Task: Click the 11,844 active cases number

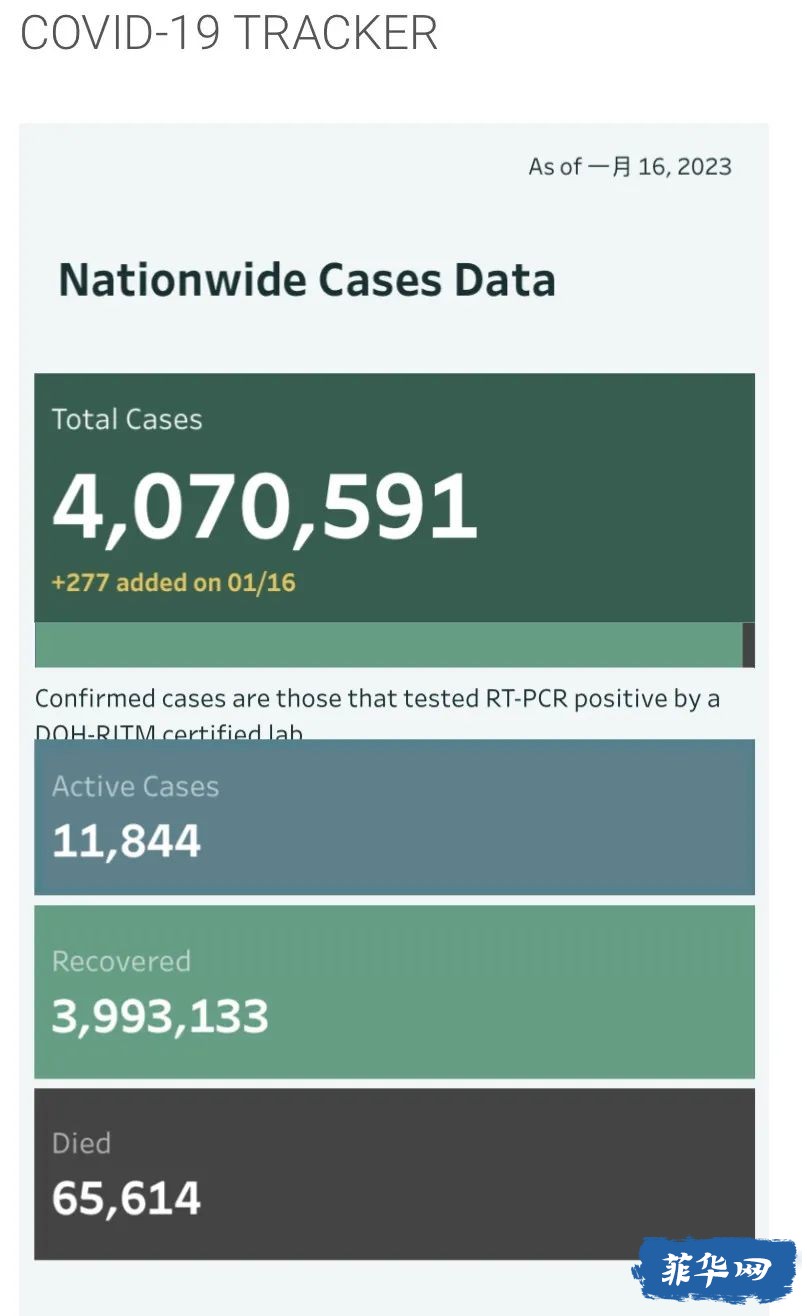Action: (127, 842)
